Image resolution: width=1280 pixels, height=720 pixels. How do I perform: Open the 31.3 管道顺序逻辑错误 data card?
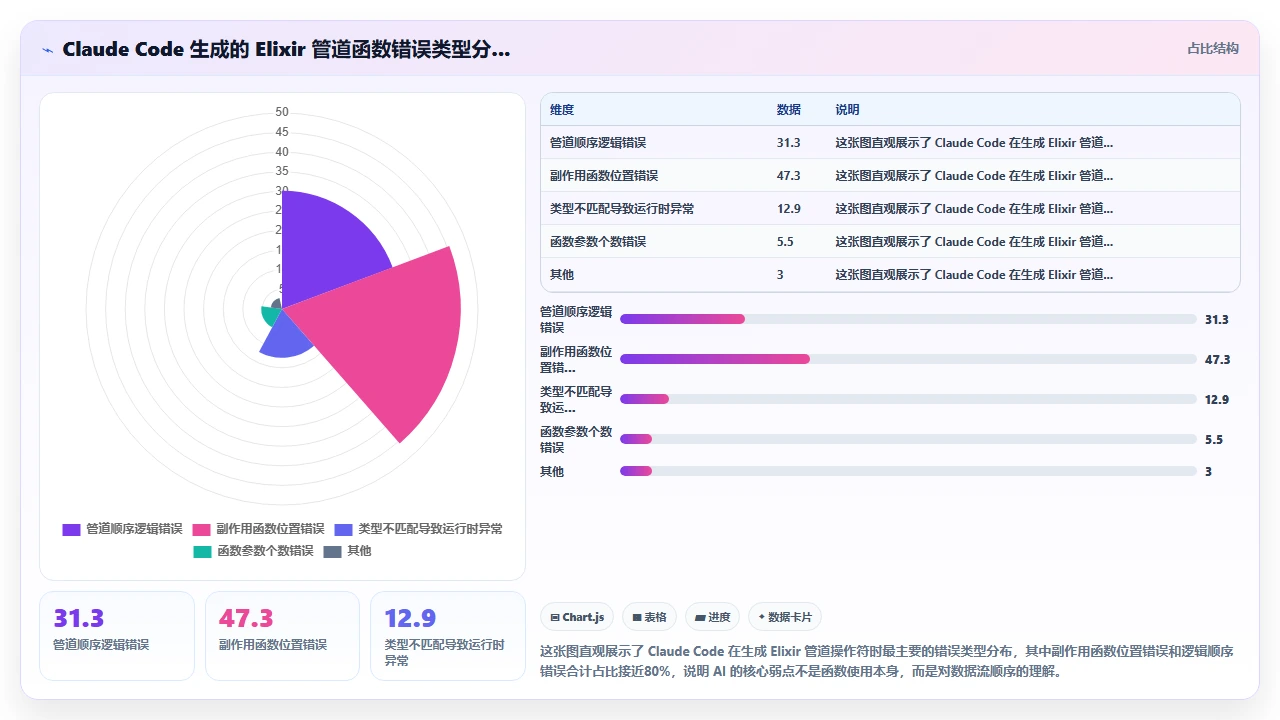[x=117, y=636]
